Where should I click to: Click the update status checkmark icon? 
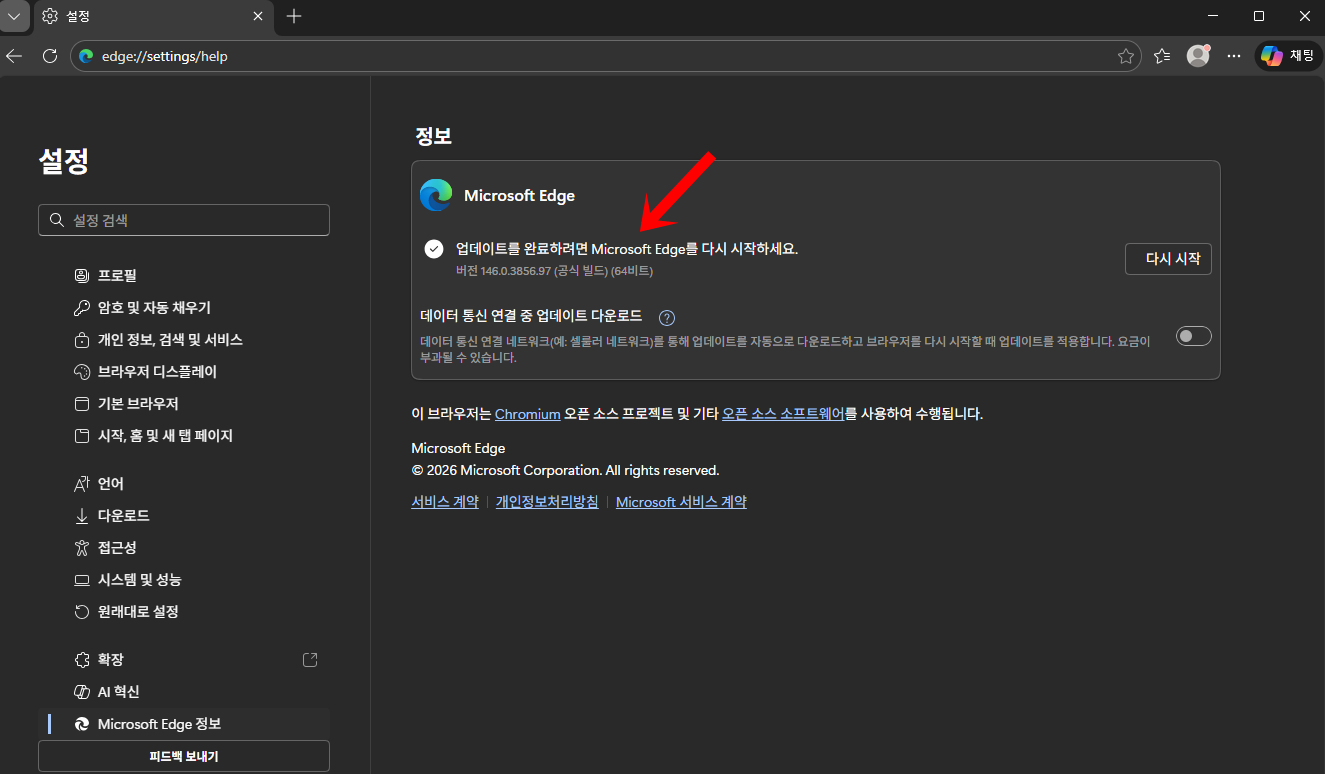coord(434,249)
